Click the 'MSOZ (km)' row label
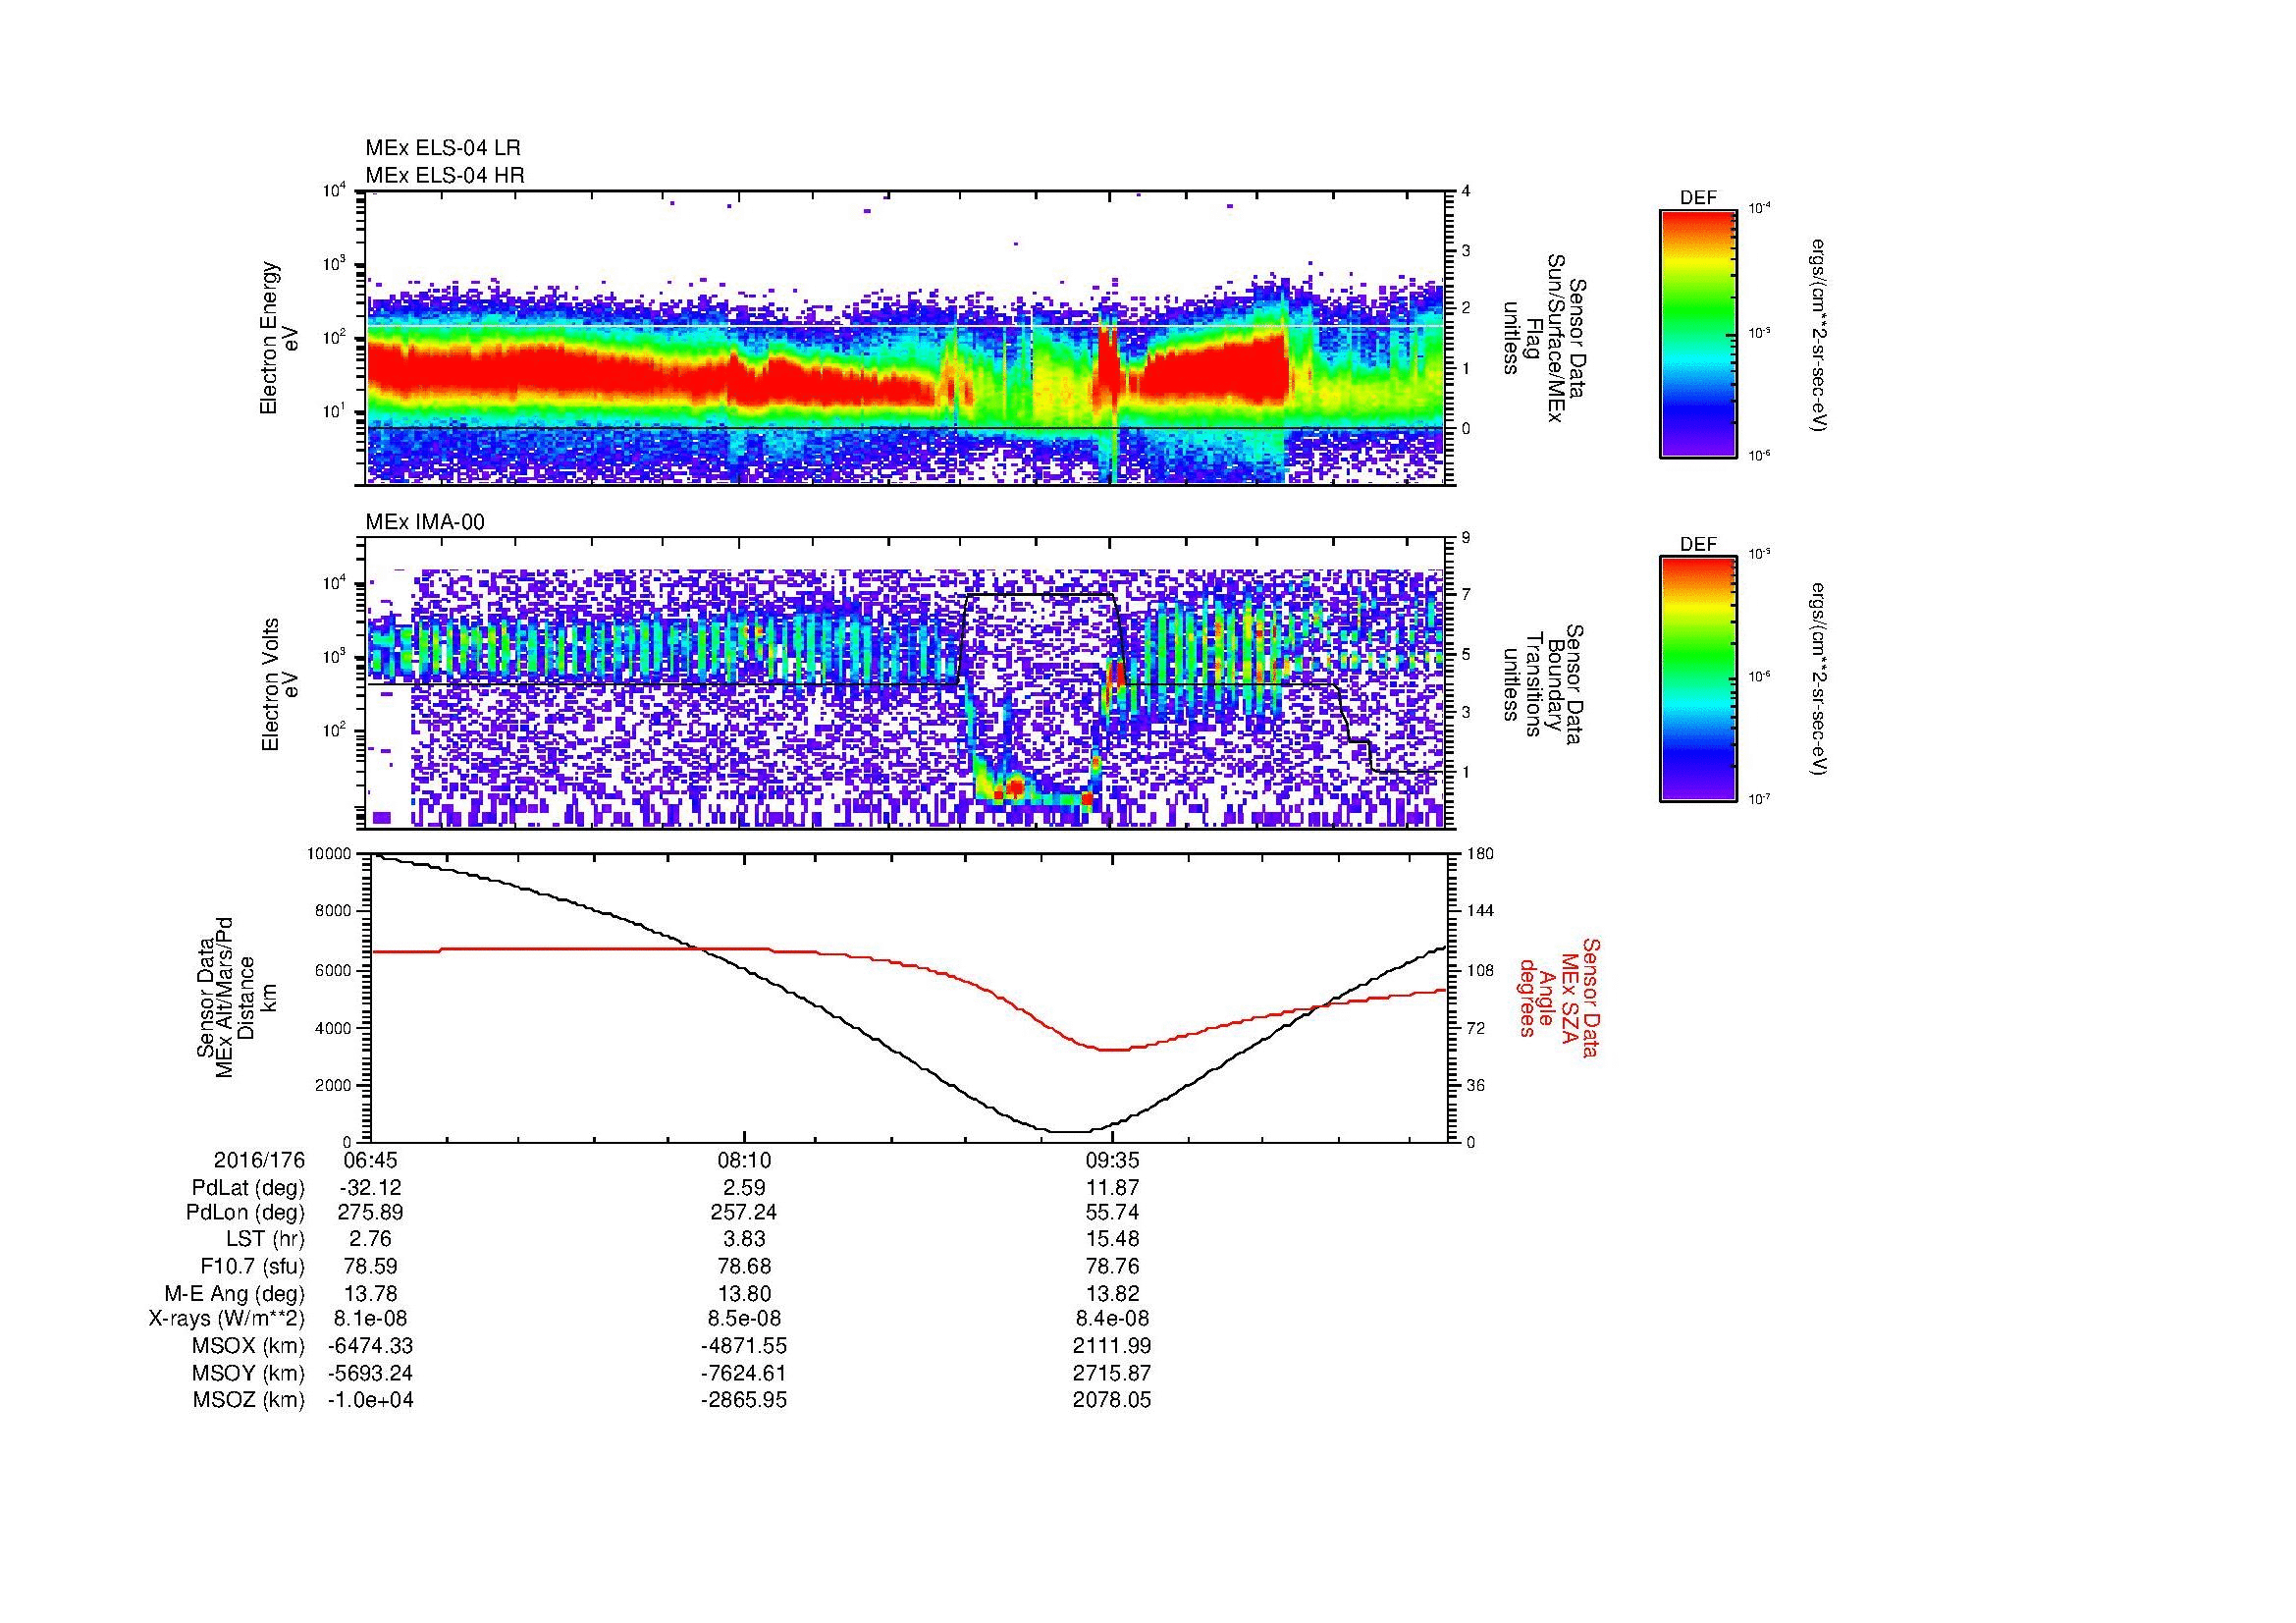2296x1623 pixels. (249, 1400)
